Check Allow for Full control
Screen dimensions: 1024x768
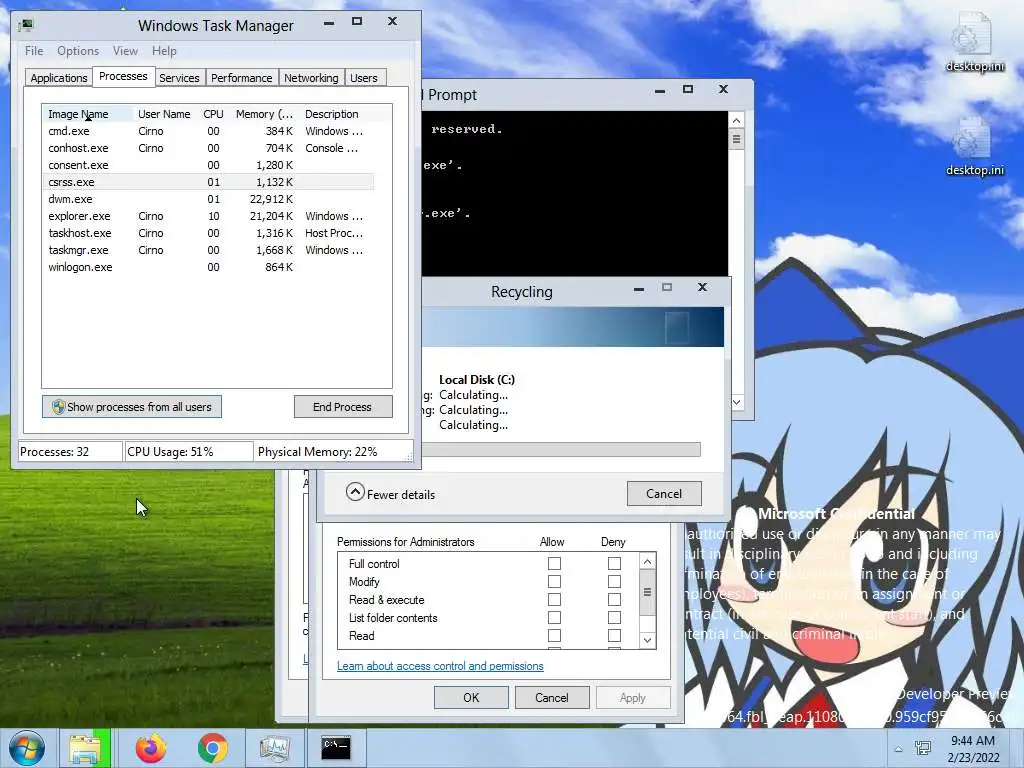click(554, 563)
